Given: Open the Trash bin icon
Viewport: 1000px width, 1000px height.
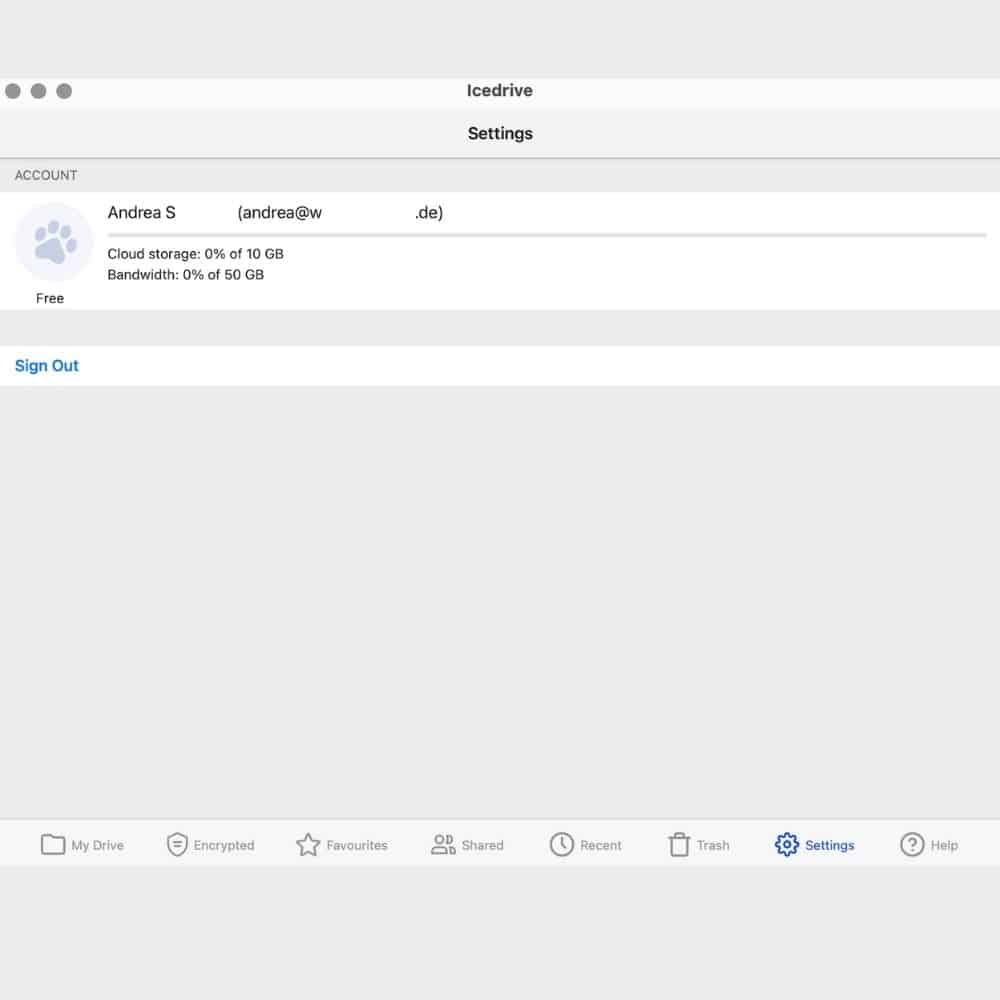Looking at the screenshot, I should coord(679,844).
